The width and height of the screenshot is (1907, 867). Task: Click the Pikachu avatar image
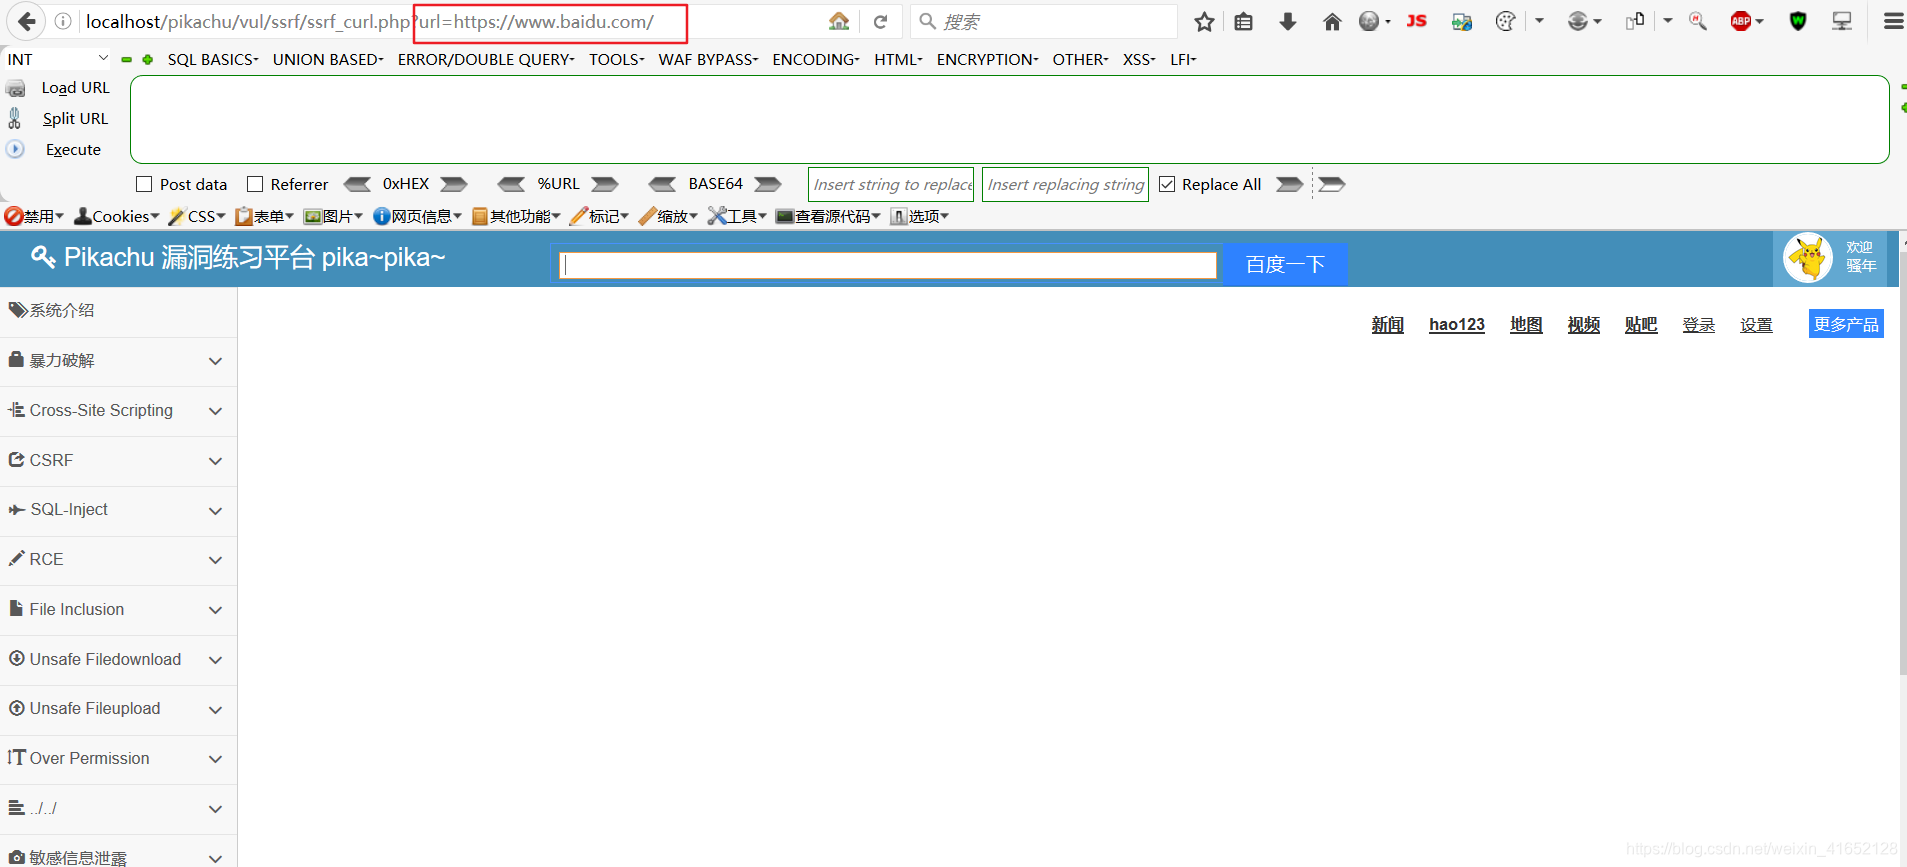[x=1808, y=258]
